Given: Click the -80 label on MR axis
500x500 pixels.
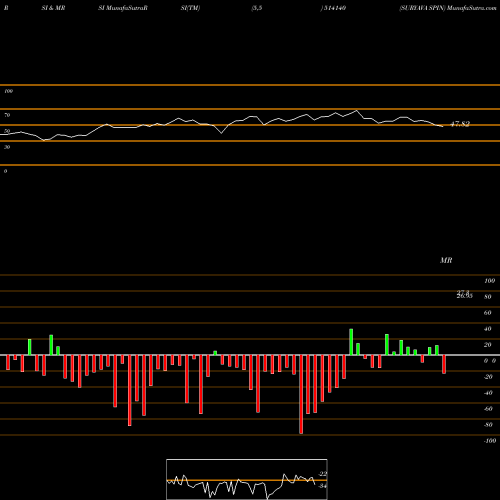Looking at the screenshot, I should pos(488,425).
